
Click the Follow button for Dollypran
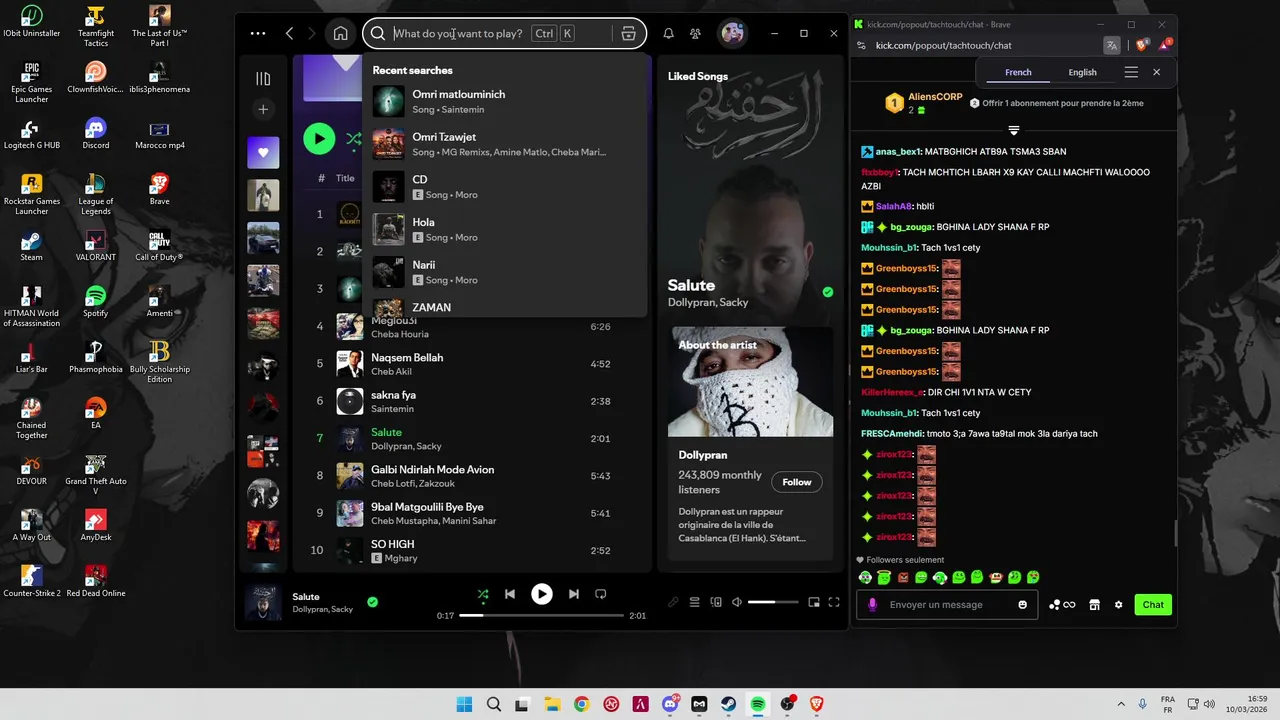click(x=797, y=482)
